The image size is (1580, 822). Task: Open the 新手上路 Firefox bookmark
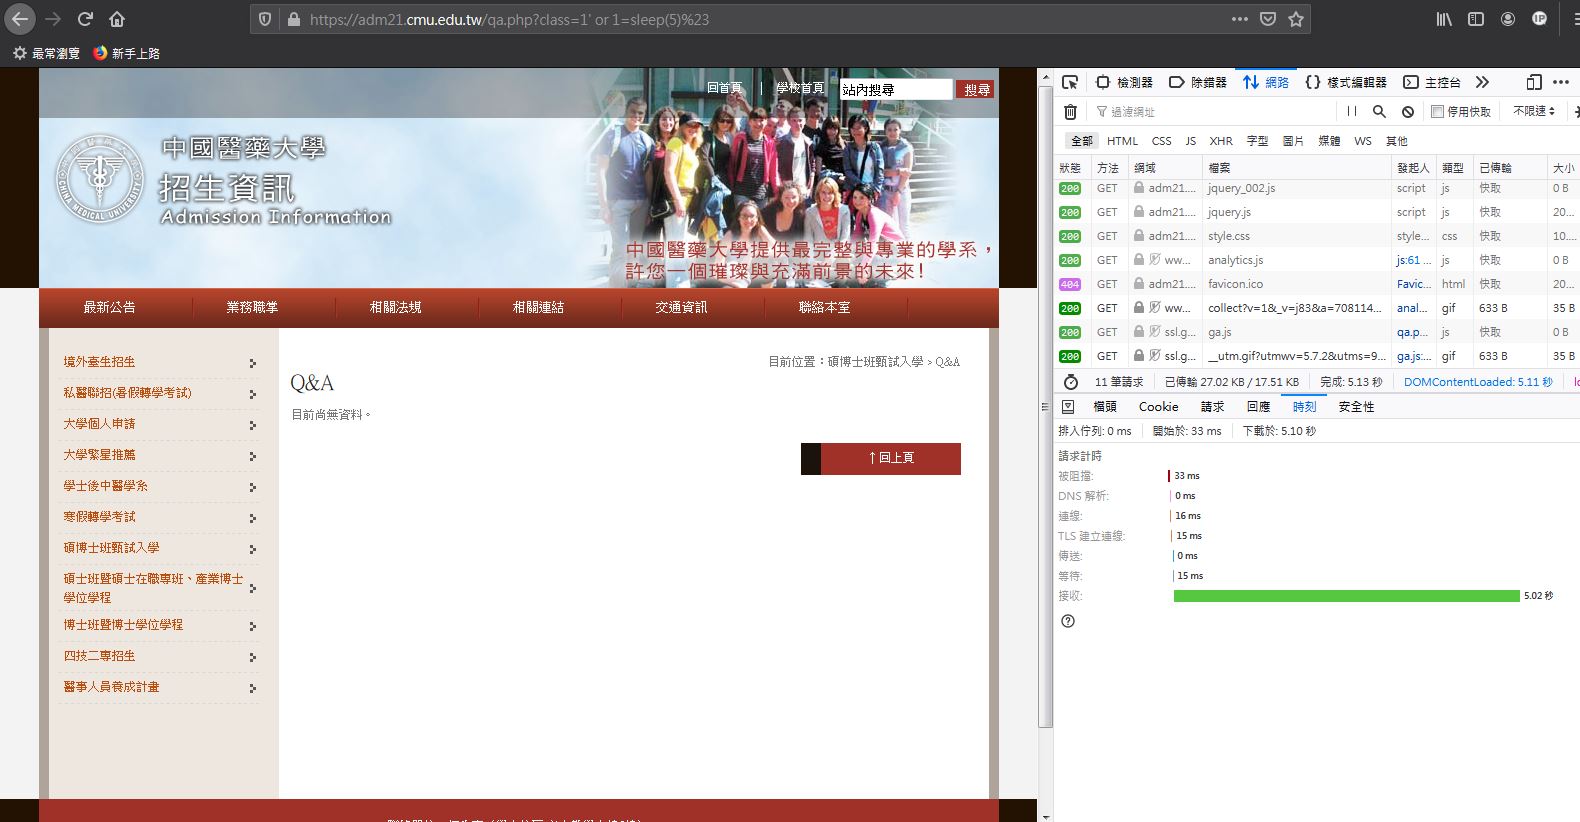point(126,53)
